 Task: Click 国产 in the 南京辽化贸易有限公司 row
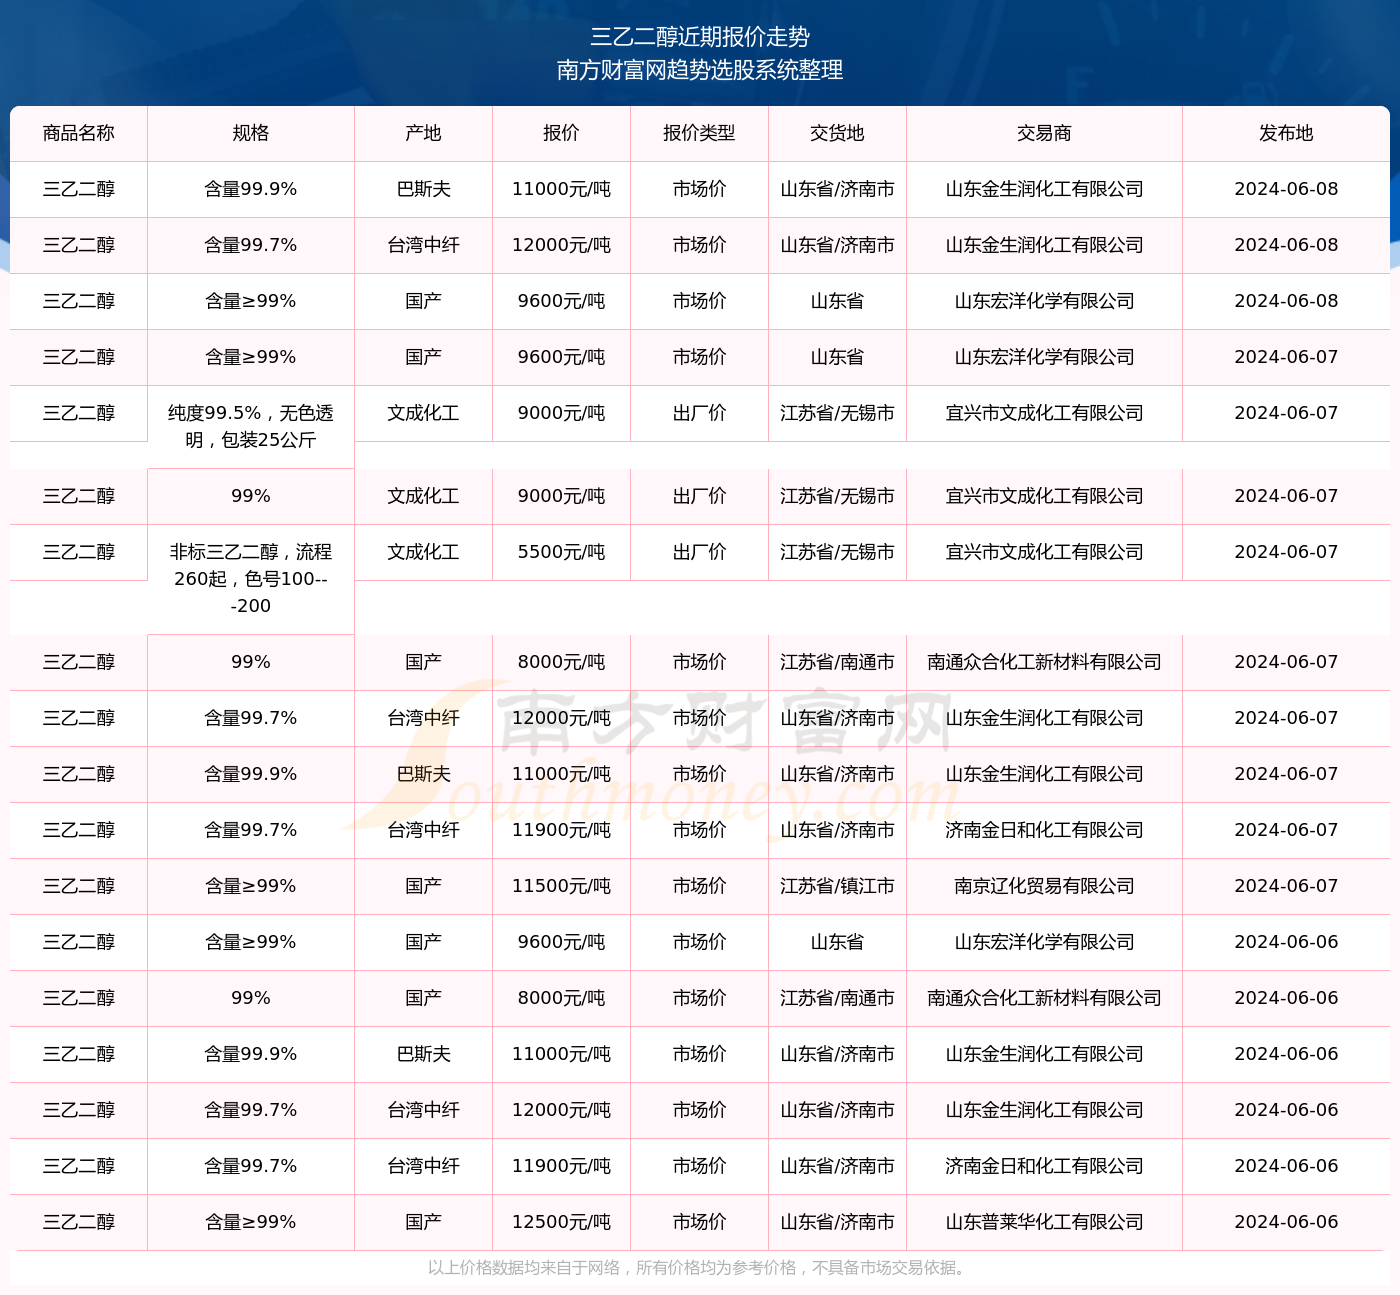point(424,886)
